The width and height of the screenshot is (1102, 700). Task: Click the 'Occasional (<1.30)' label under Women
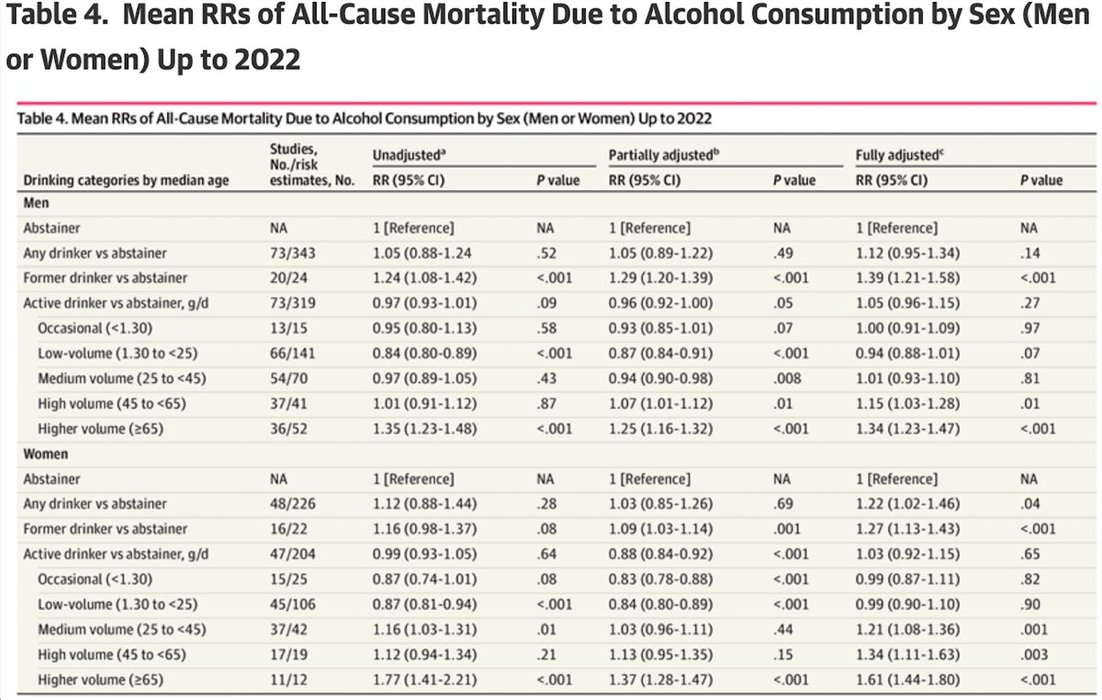pyautogui.click(x=95, y=579)
